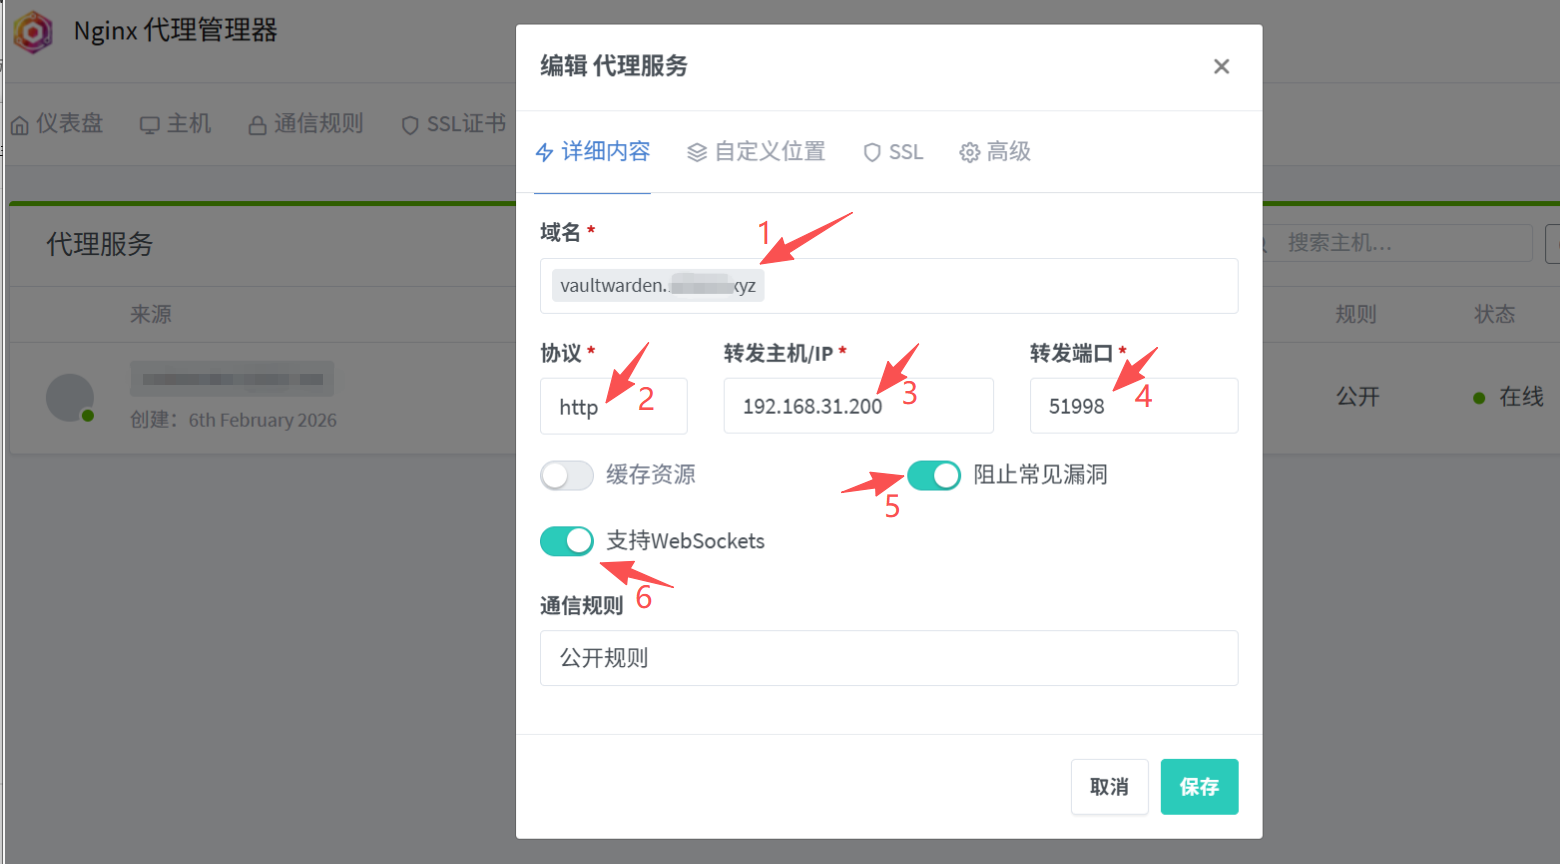Image resolution: width=1560 pixels, height=864 pixels.
Task: Click the 规则 column header
Action: point(1356,315)
